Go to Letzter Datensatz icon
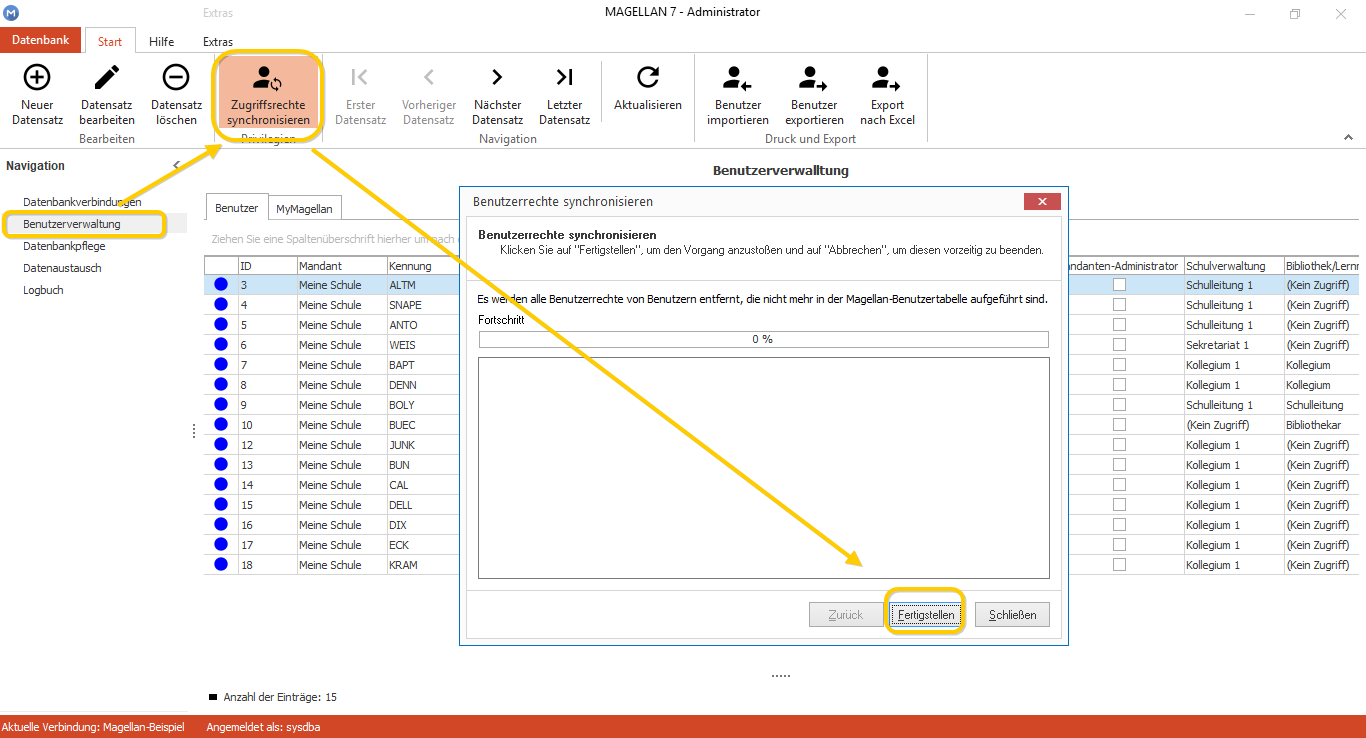 565,77
